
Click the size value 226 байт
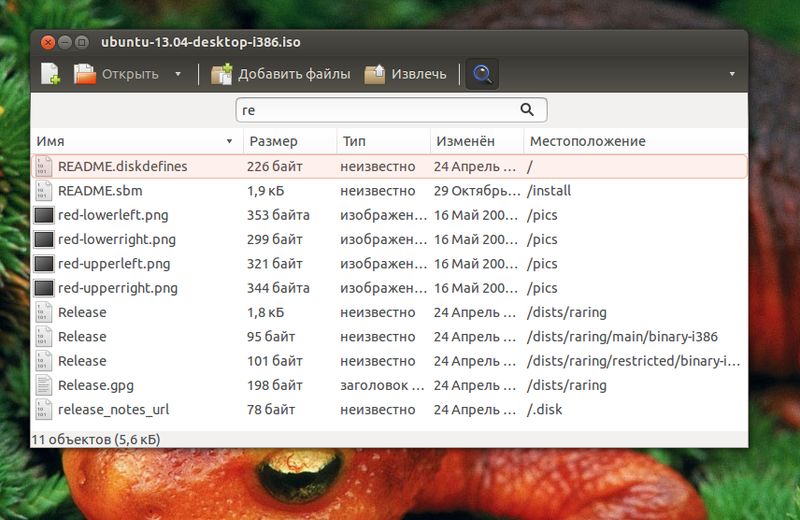[x=274, y=166]
